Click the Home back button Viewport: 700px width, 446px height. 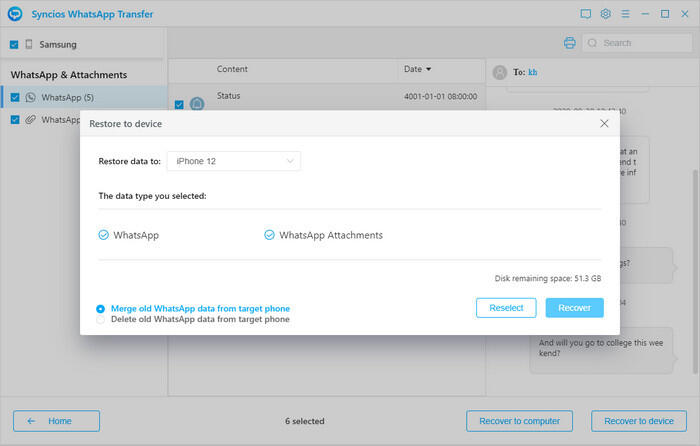(x=56, y=421)
